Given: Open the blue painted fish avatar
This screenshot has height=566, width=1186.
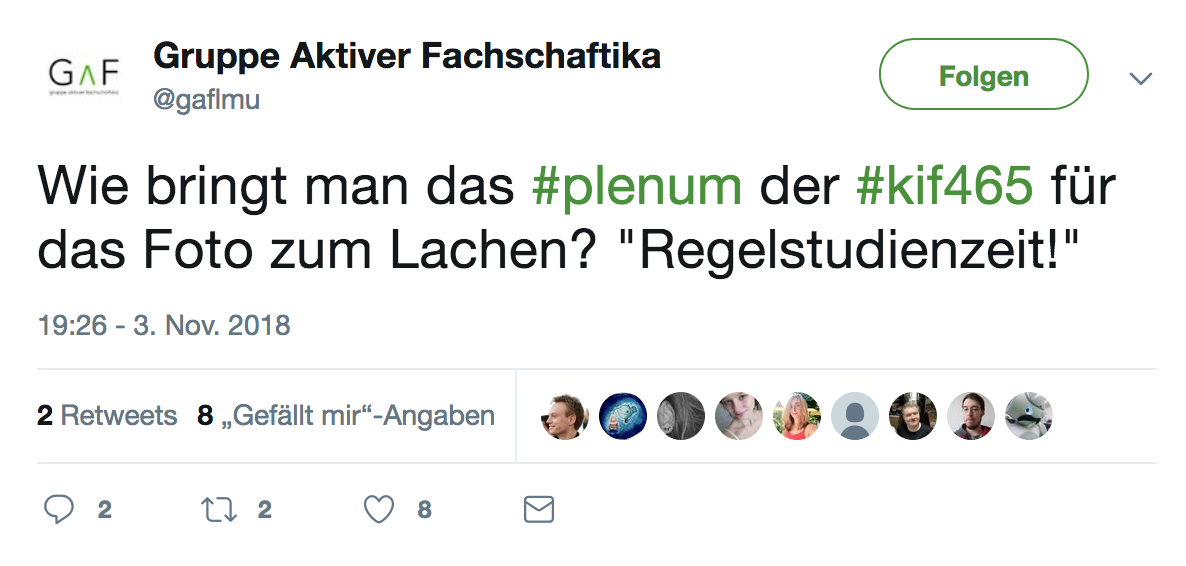Looking at the screenshot, I should point(623,416).
